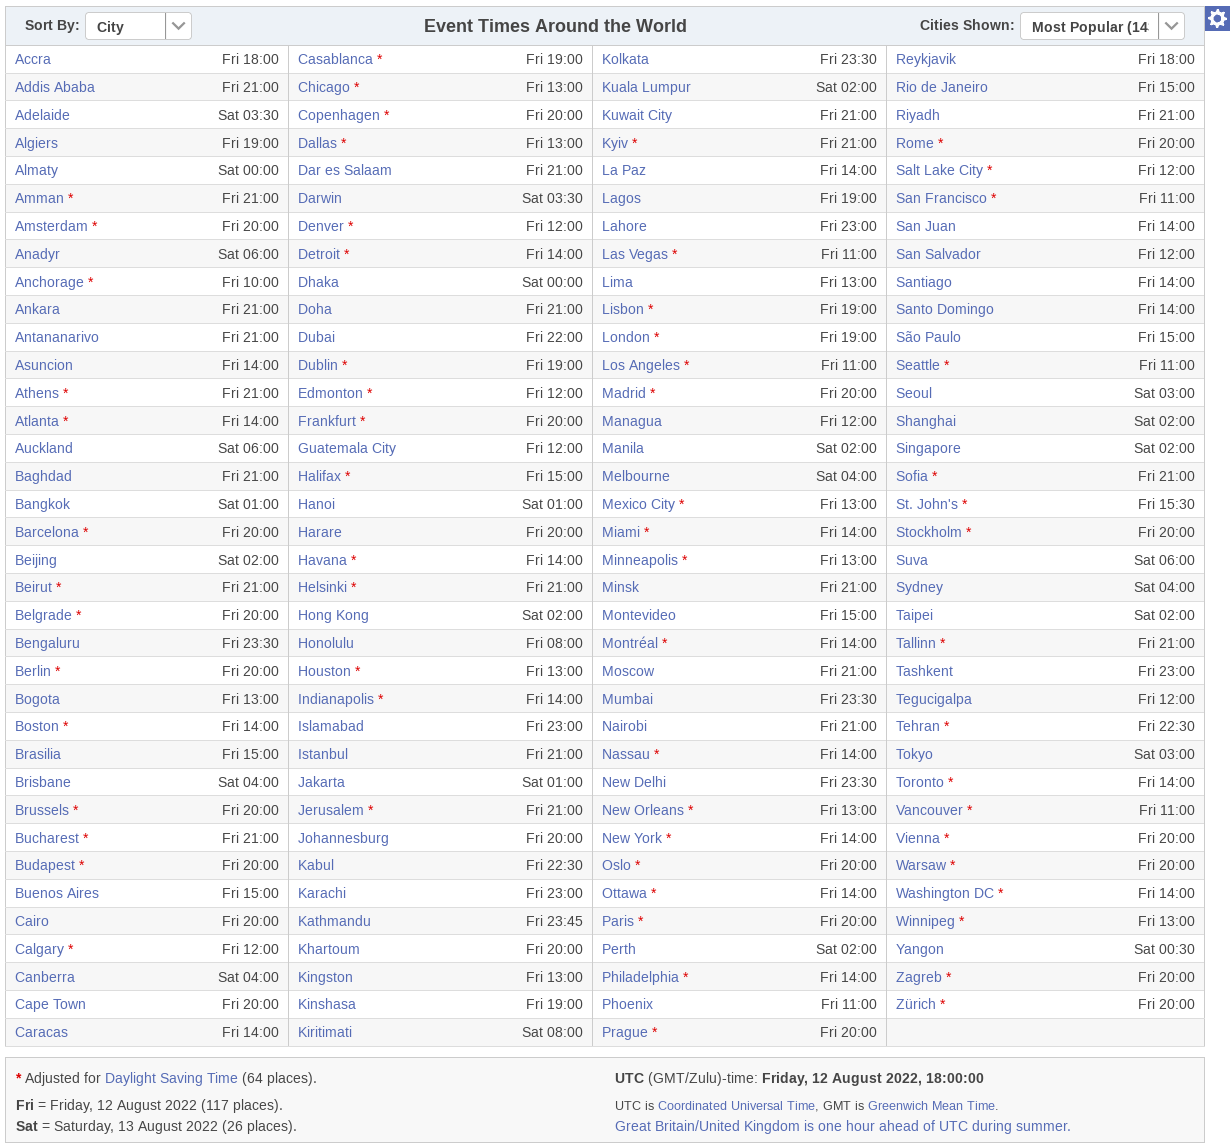Go to the London city page
The width and height of the screenshot is (1230, 1144).
point(626,337)
